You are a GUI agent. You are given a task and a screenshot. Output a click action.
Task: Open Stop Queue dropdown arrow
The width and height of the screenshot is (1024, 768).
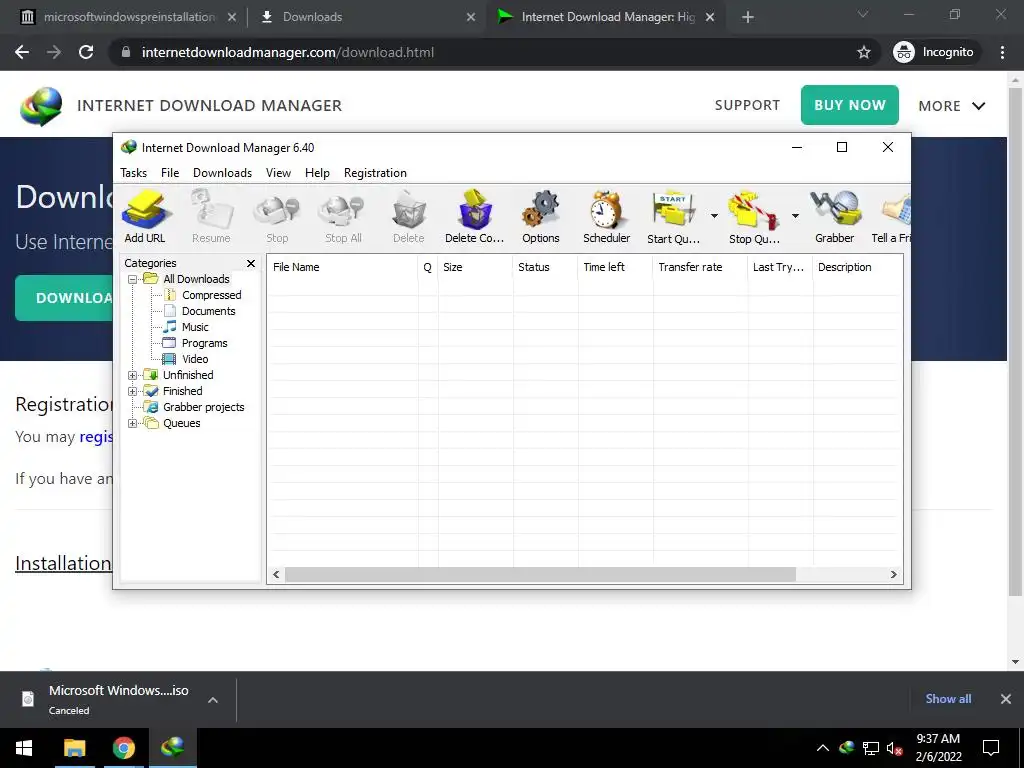(x=795, y=216)
